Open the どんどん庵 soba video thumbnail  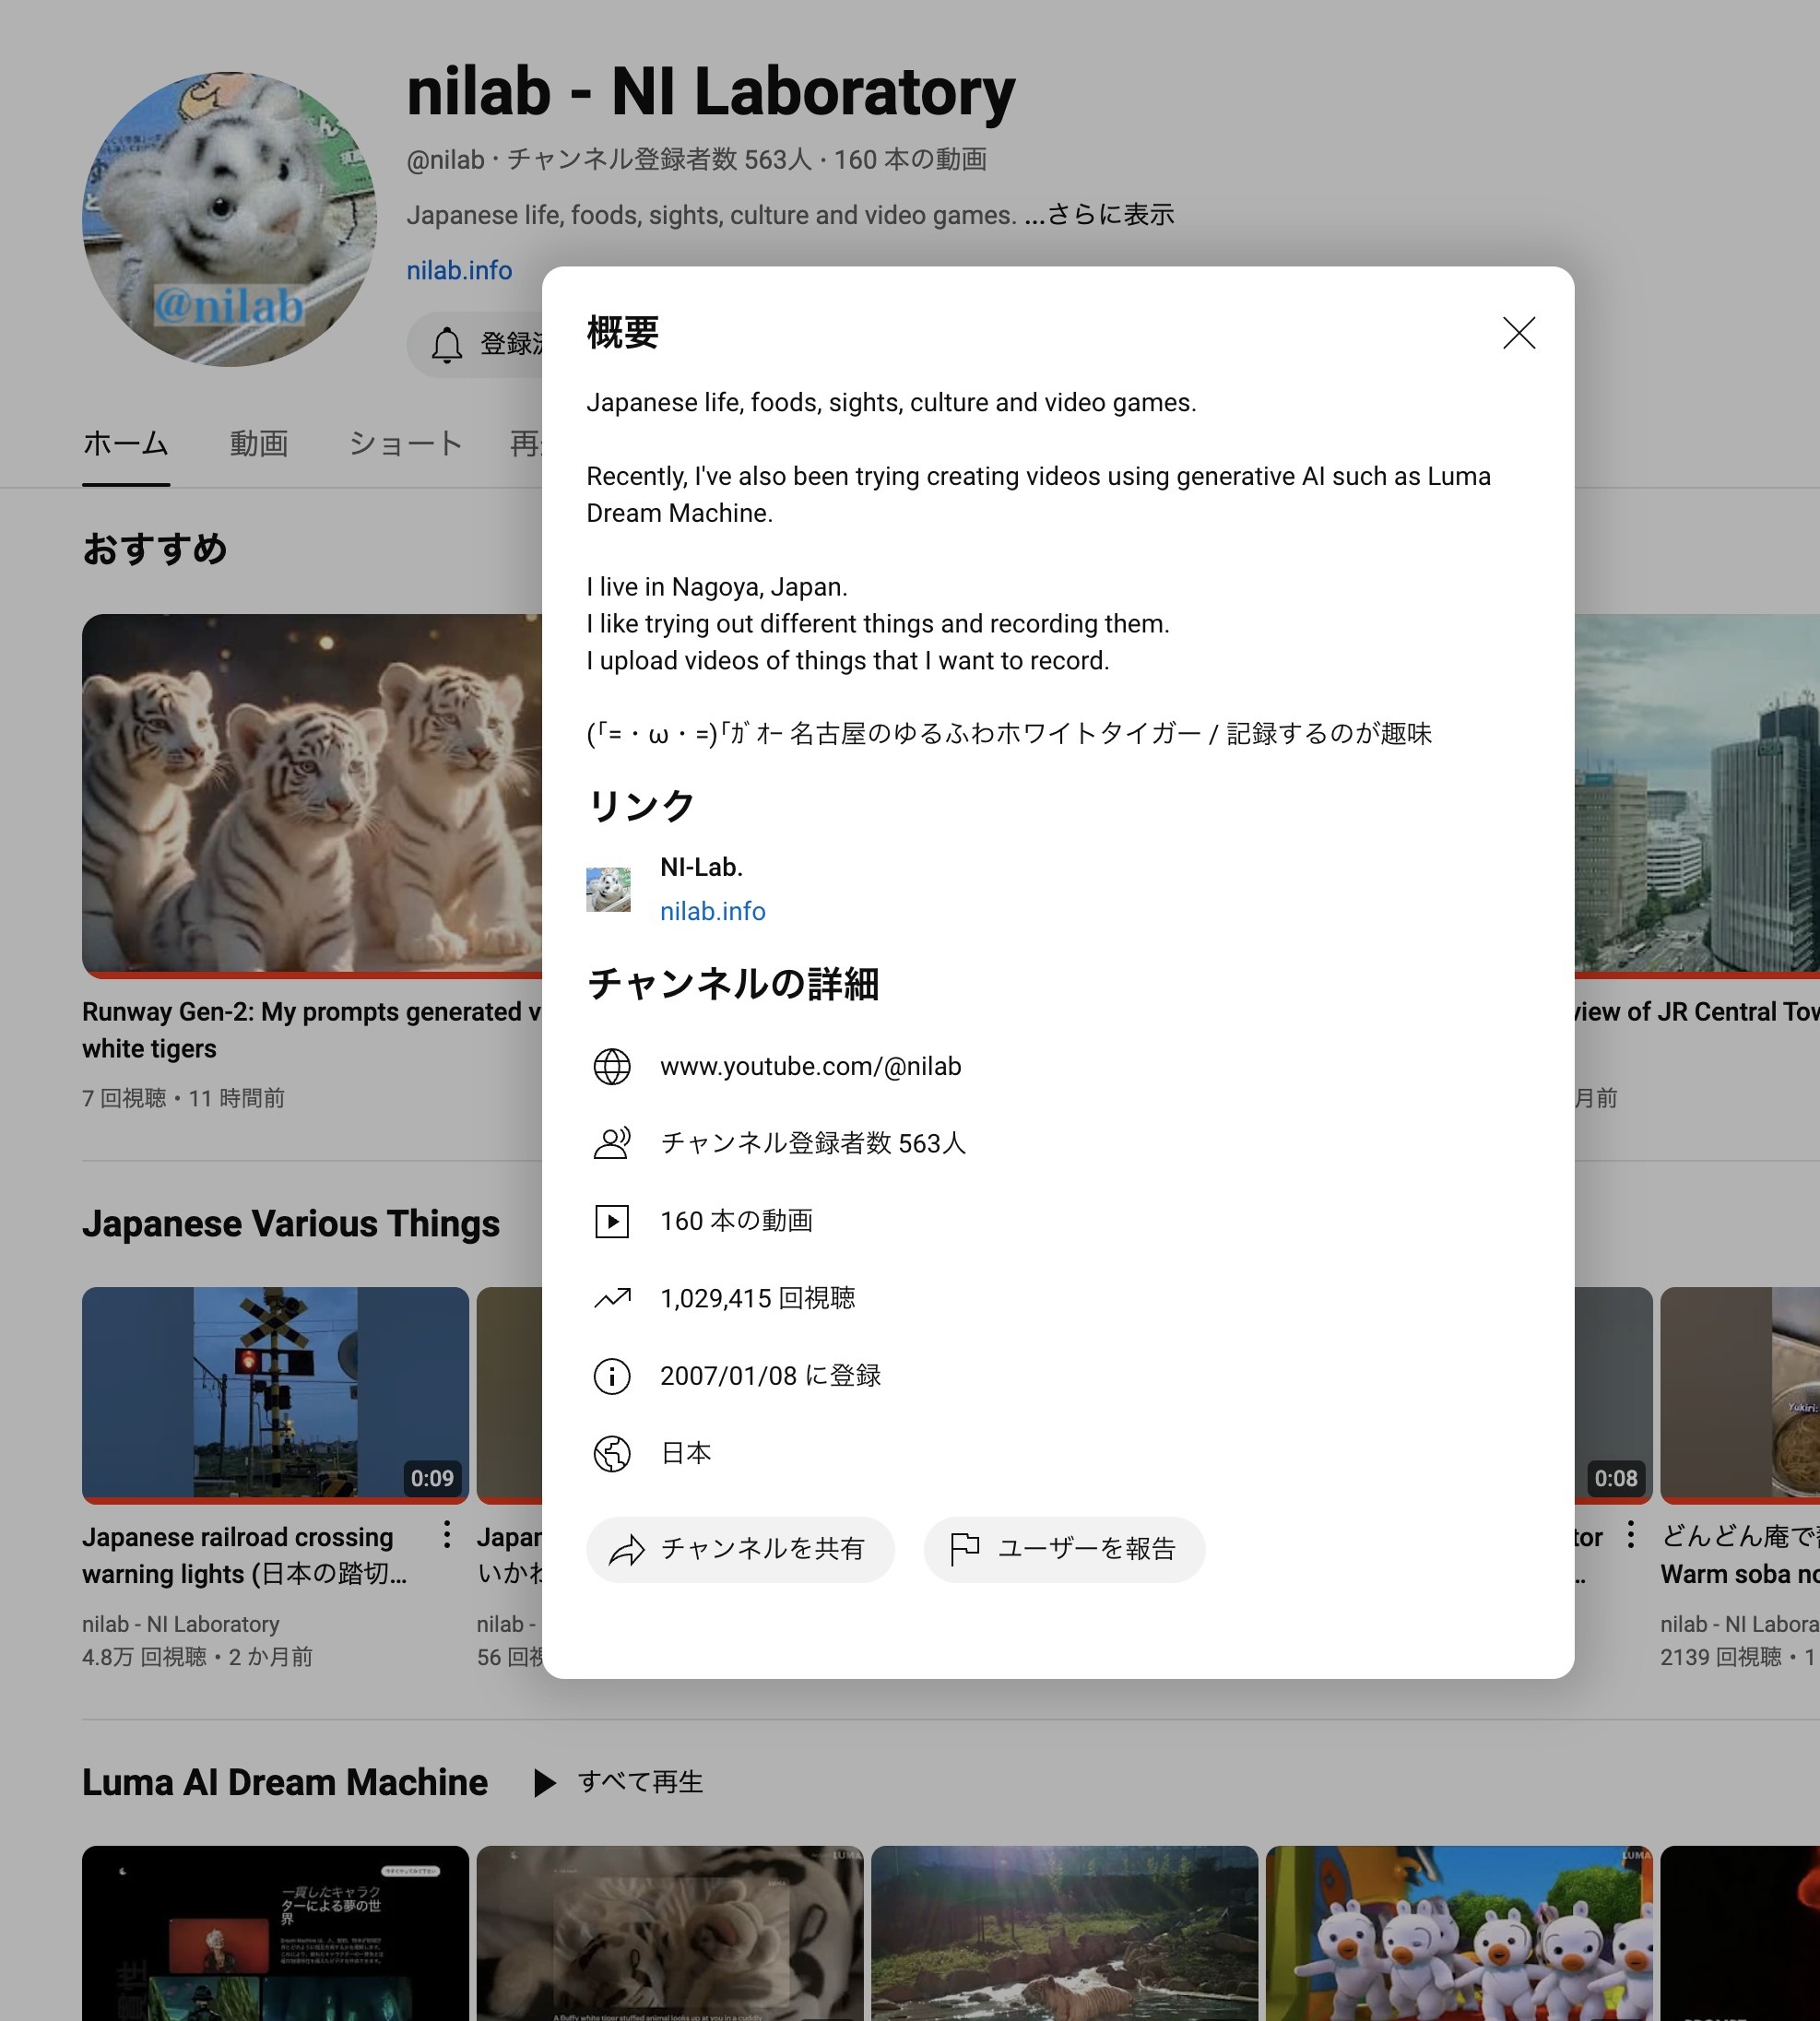click(1740, 1395)
